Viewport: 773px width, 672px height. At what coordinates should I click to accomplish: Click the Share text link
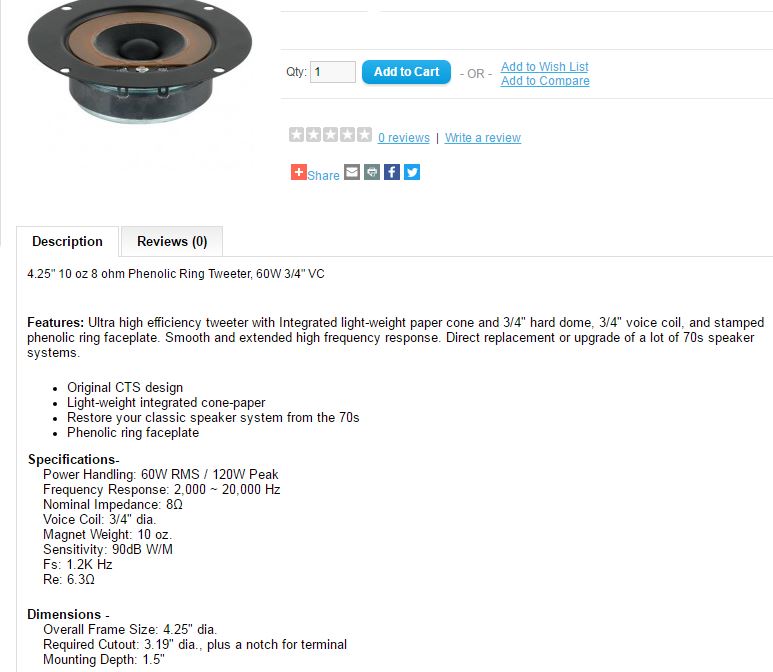pos(323,176)
